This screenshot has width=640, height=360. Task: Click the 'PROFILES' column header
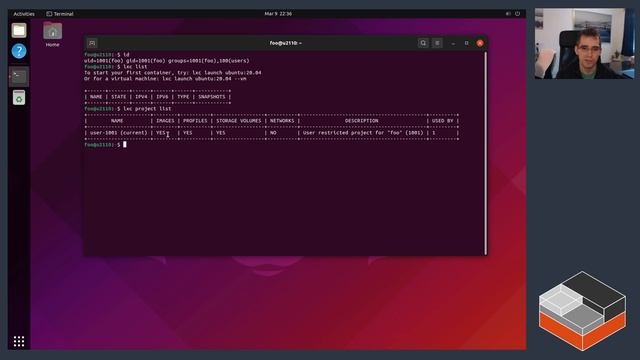pos(195,121)
